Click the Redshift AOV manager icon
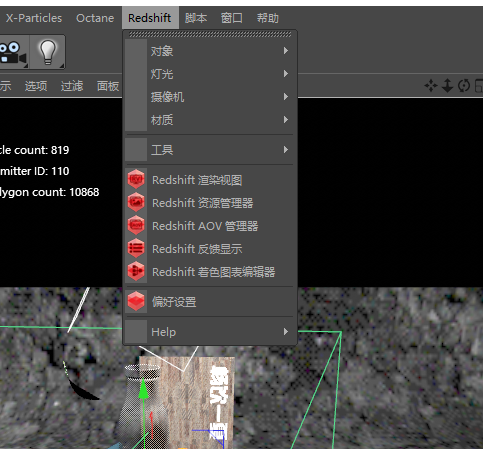This screenshot has height=449, width=483. [136, 225]
